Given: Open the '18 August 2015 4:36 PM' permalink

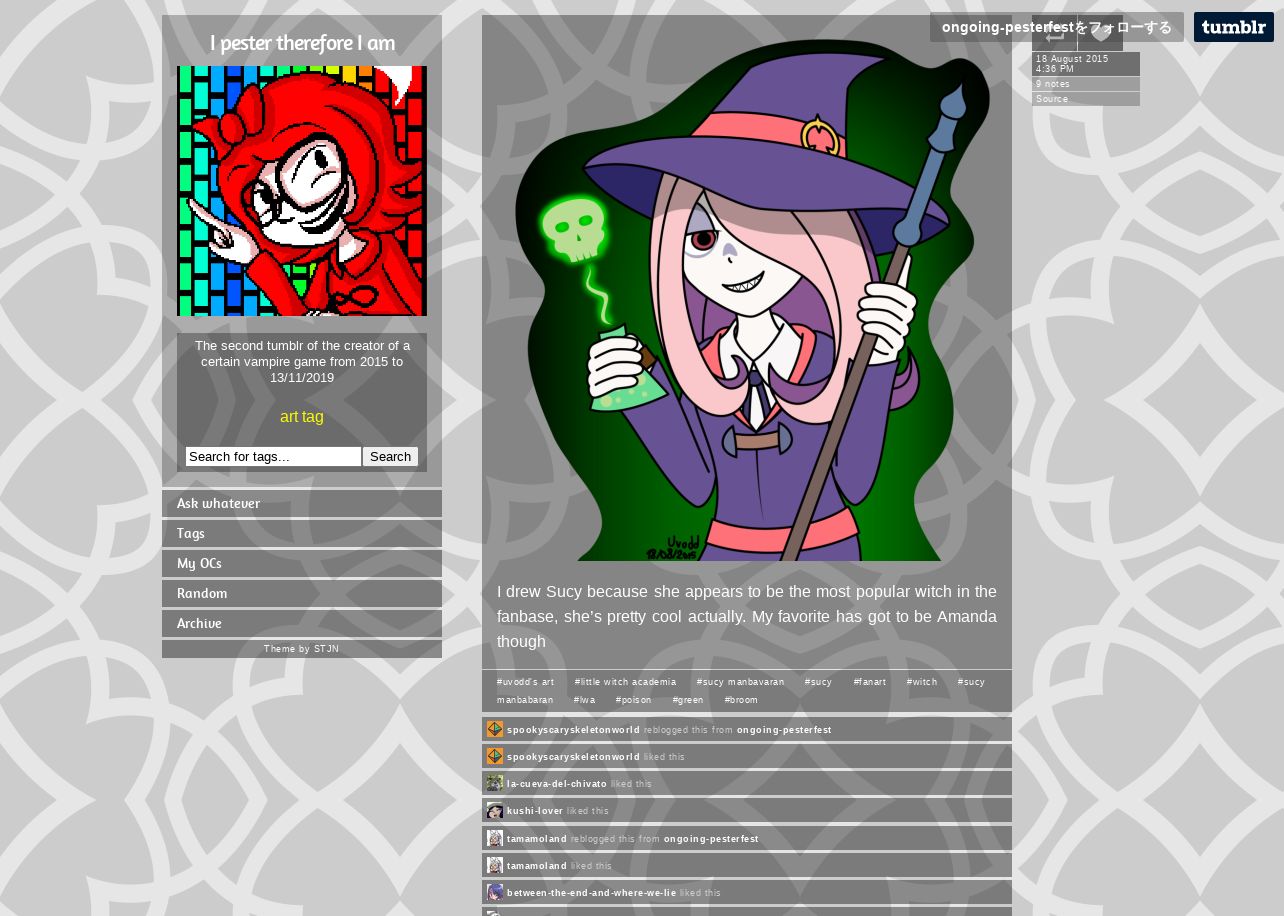Looking at the screenshot, I should click(x=1086, y=64).
